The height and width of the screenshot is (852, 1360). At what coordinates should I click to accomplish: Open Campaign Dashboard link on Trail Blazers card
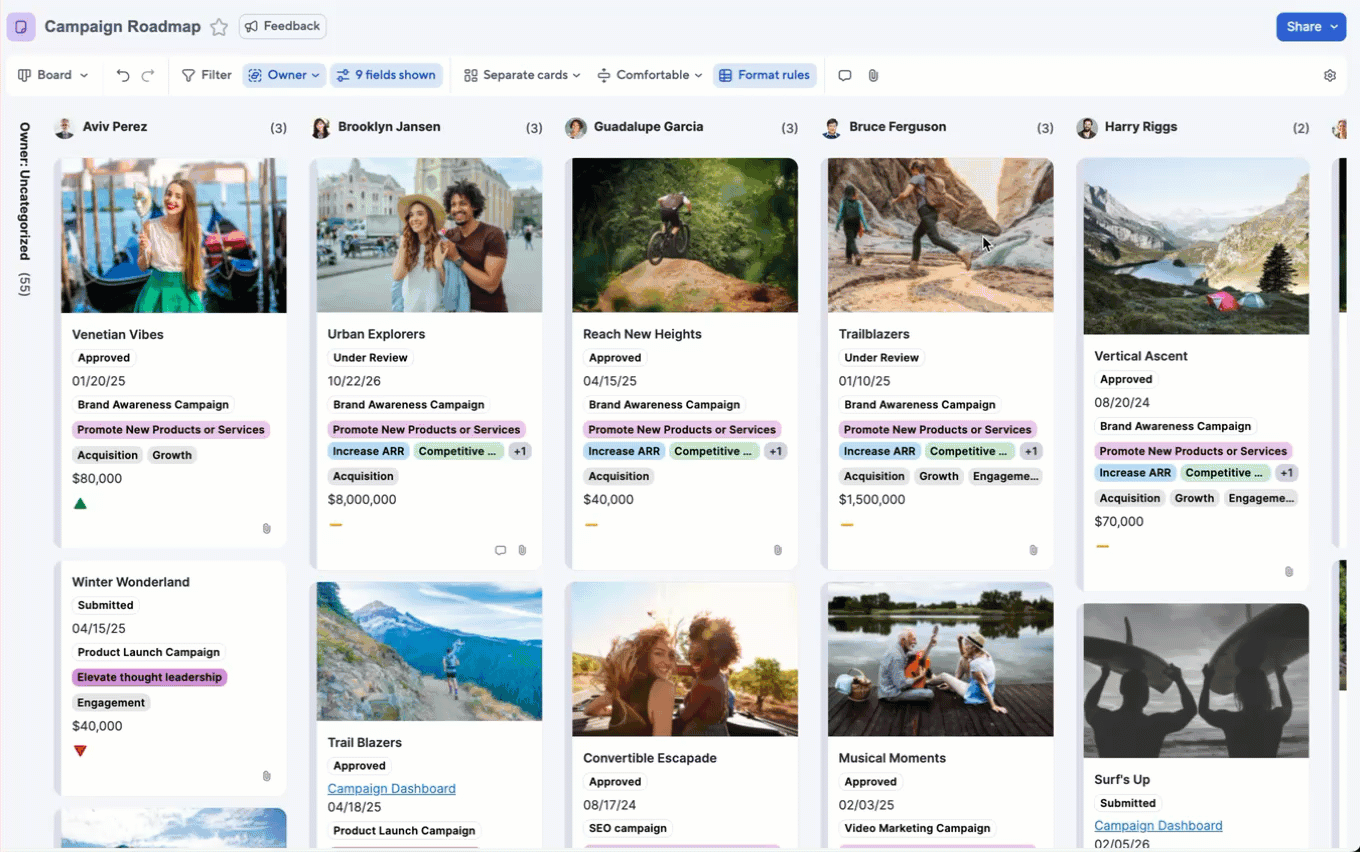tap(391, 789)
